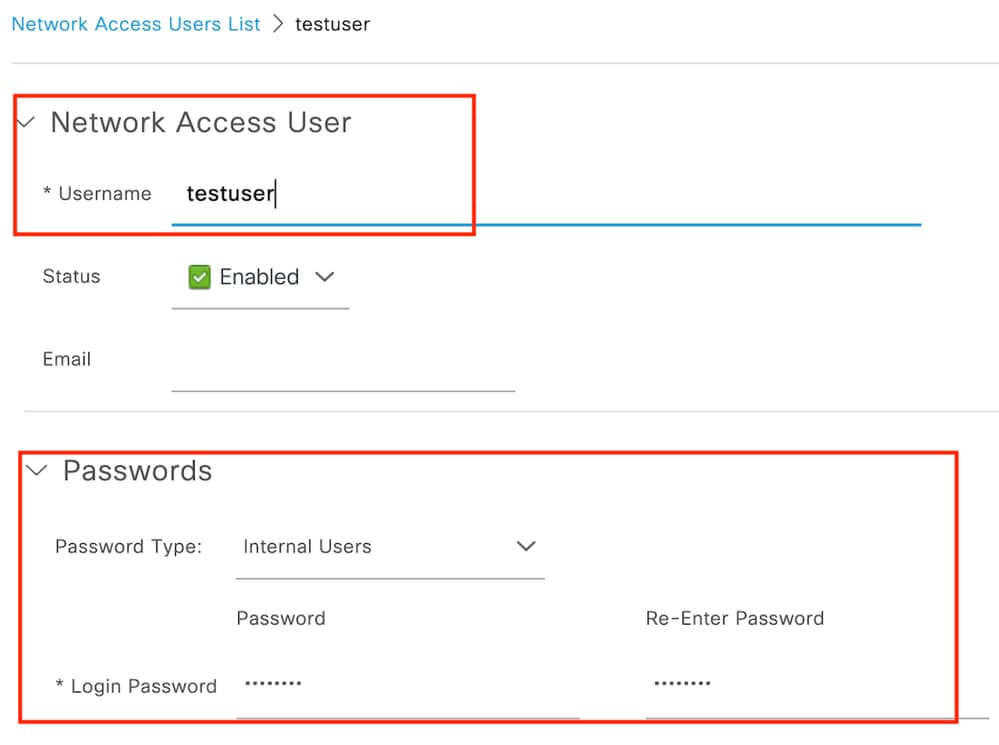999x745 pixels.
Task: Click the Password Type dropdown arrow
Action: coord(526,546)
